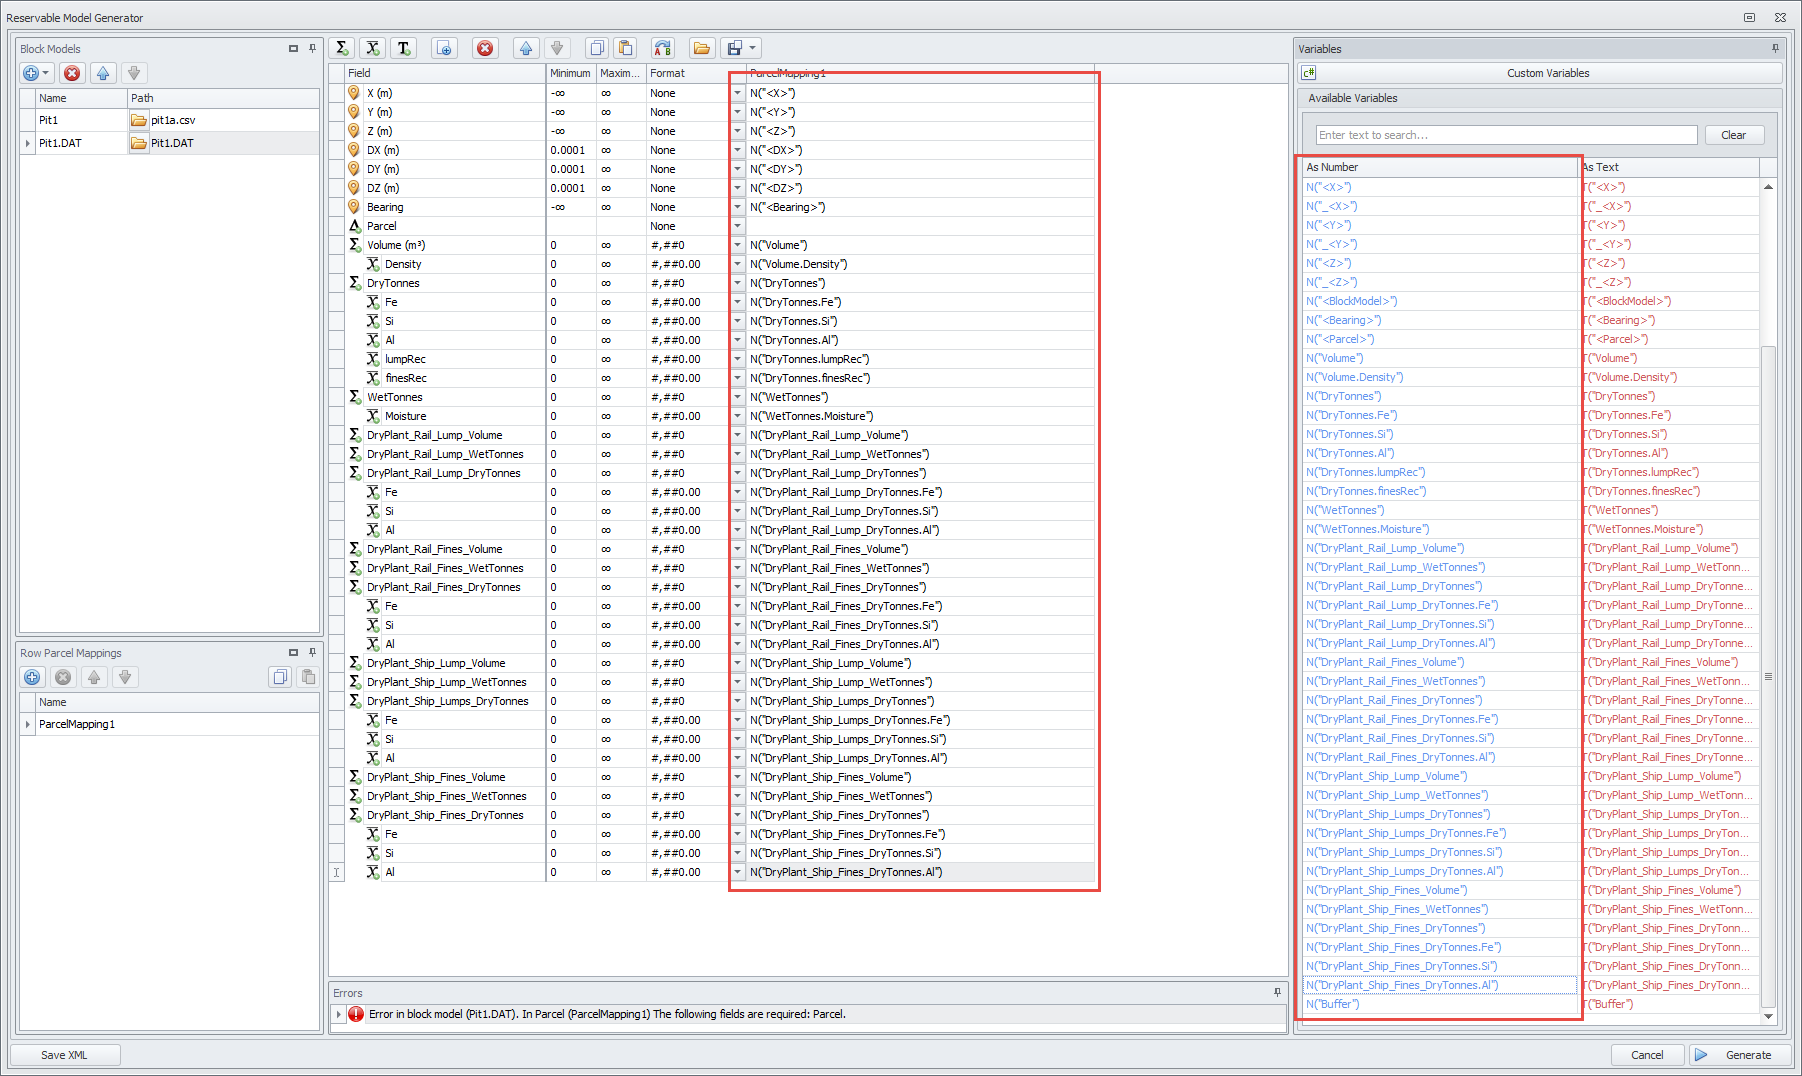The image size is (1802, 1076).
Task: Maximize the Row Parcel Mappings panel
Action: point(293,653)
